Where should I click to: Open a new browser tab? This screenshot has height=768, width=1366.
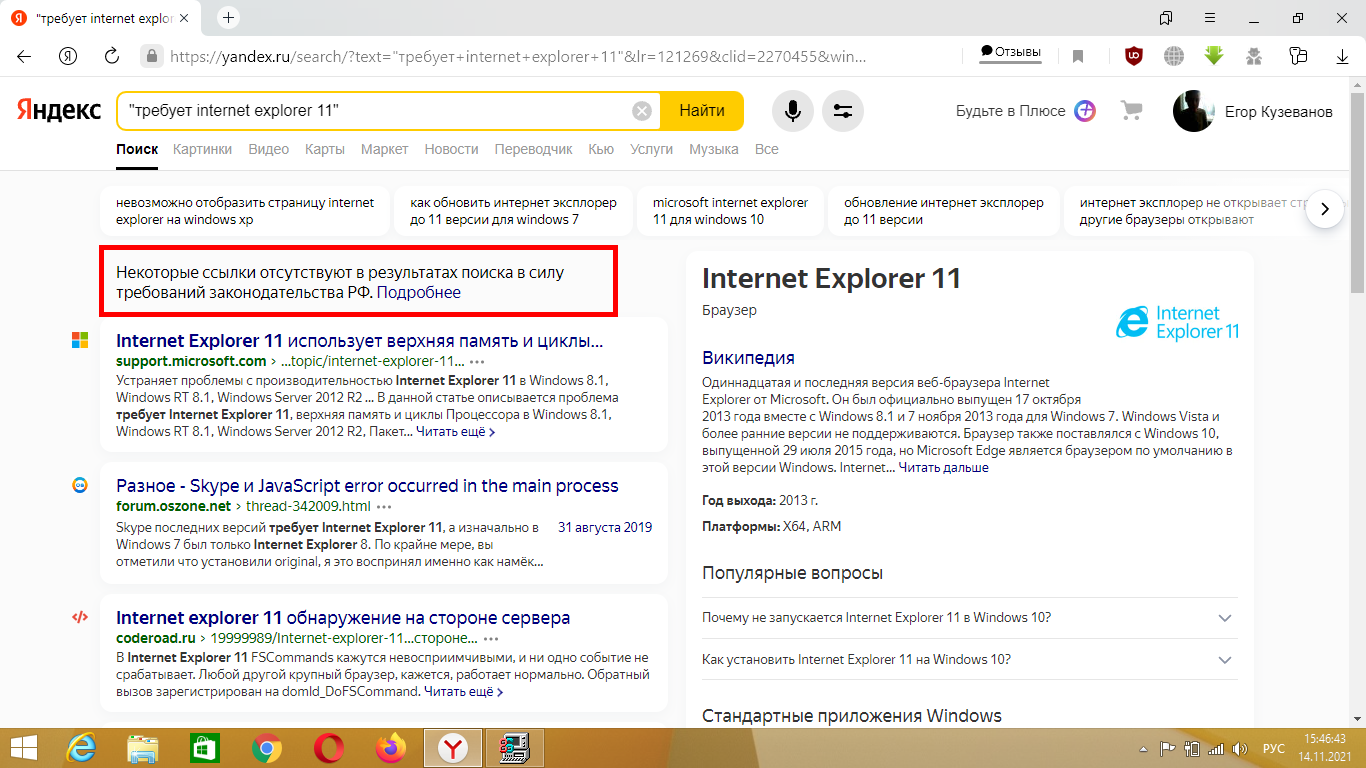click(229, 18)
